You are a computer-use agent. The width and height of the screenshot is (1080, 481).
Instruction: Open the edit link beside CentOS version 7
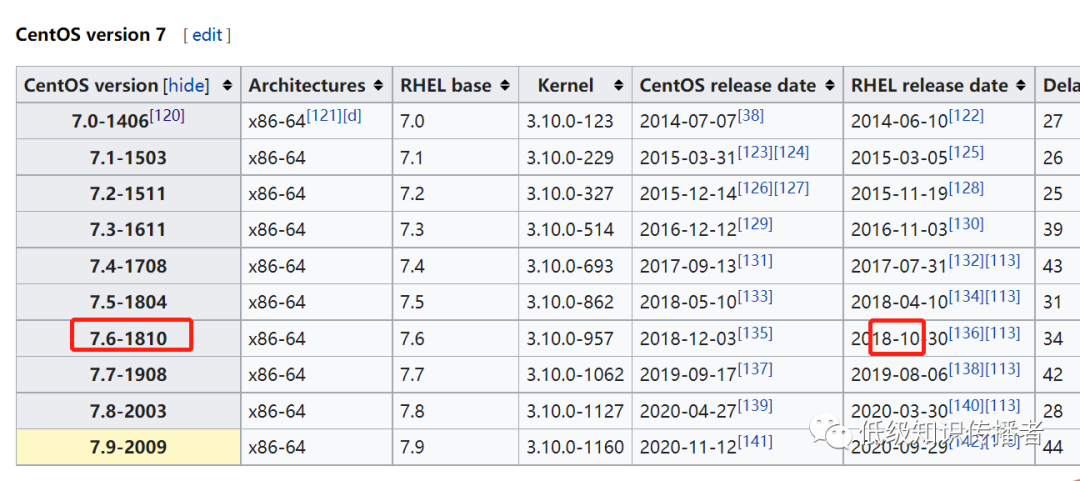coord(207,35)
